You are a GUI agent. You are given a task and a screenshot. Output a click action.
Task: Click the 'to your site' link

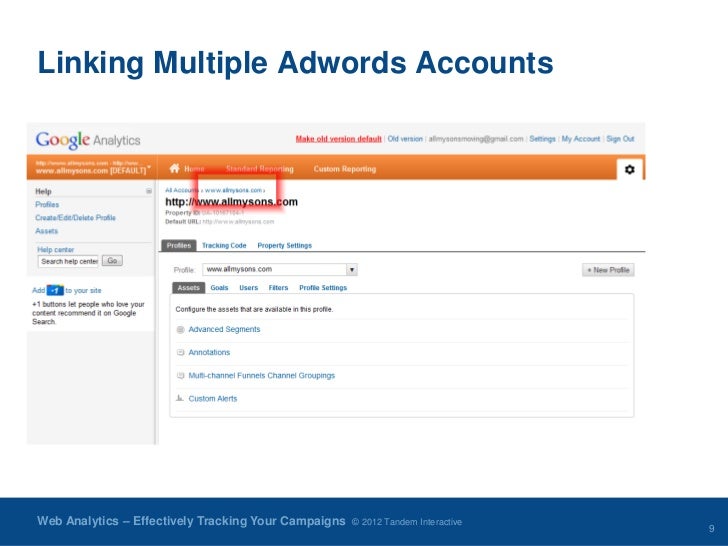83,291
